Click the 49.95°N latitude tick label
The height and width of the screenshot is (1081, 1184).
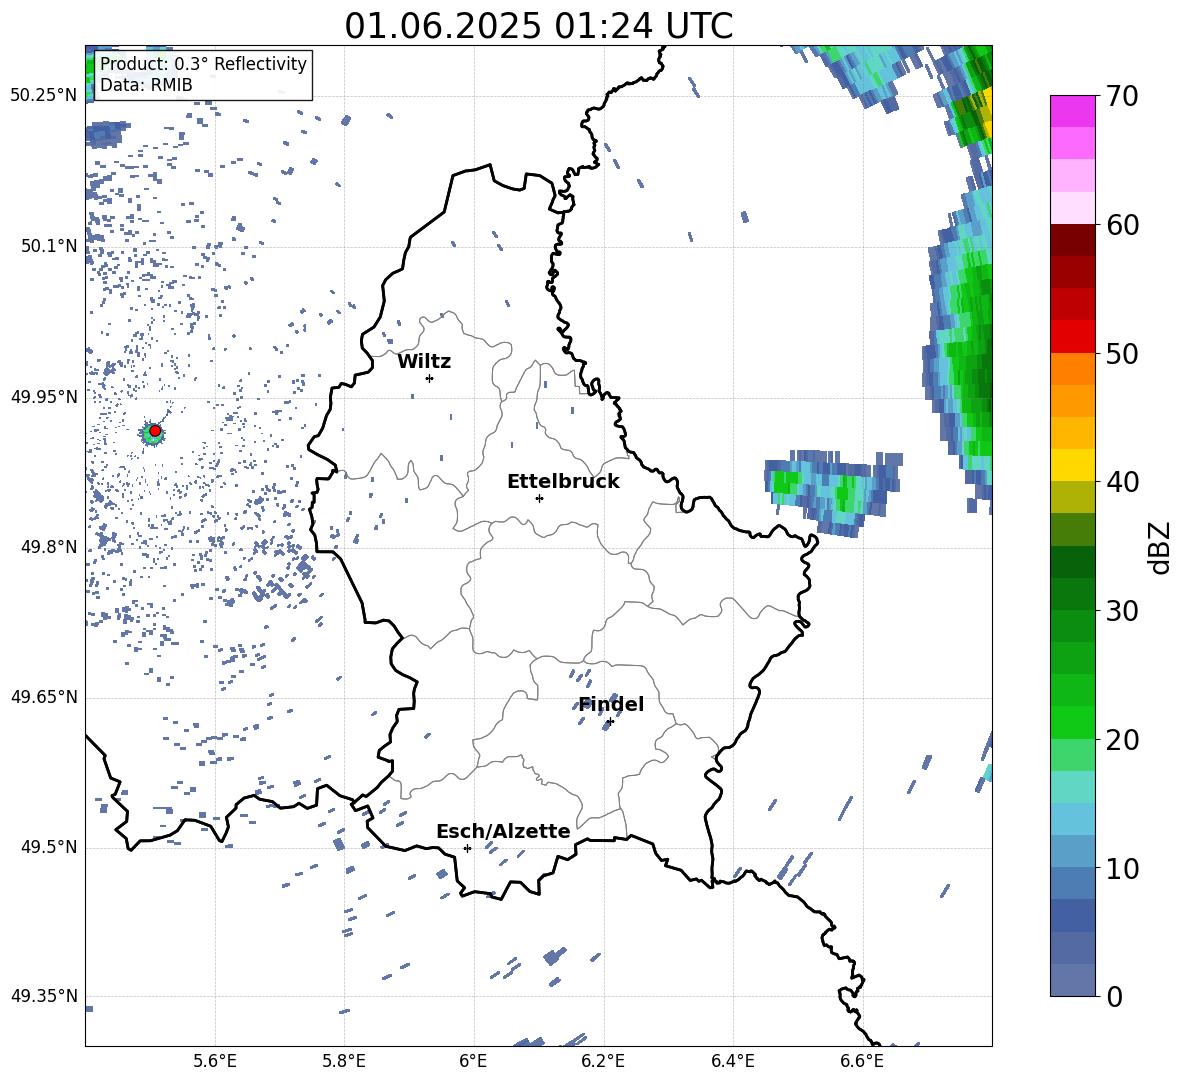tap(44, 396)
